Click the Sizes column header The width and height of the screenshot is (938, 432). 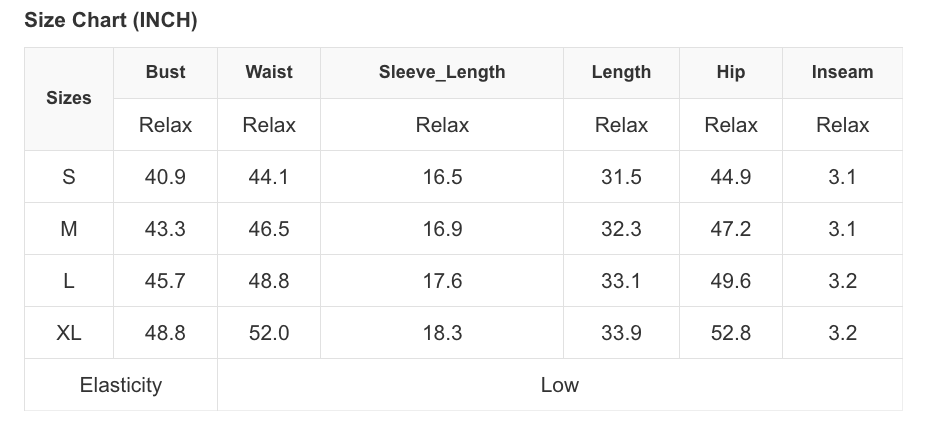pyautogui.click(x=69, y=98)
